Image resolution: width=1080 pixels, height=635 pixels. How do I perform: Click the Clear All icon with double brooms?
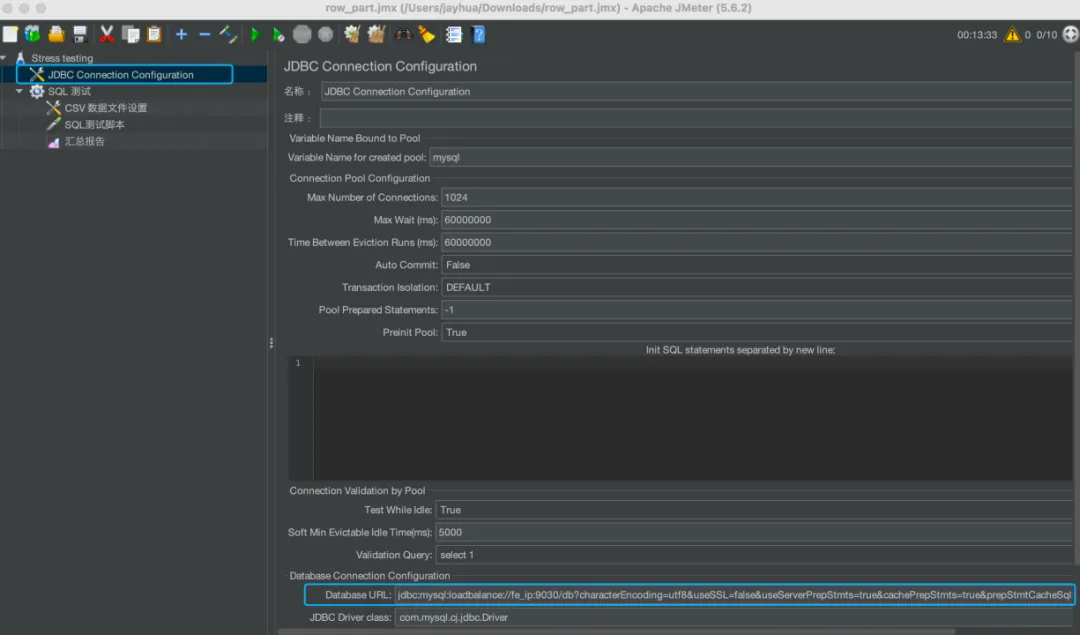click(376, 34)
